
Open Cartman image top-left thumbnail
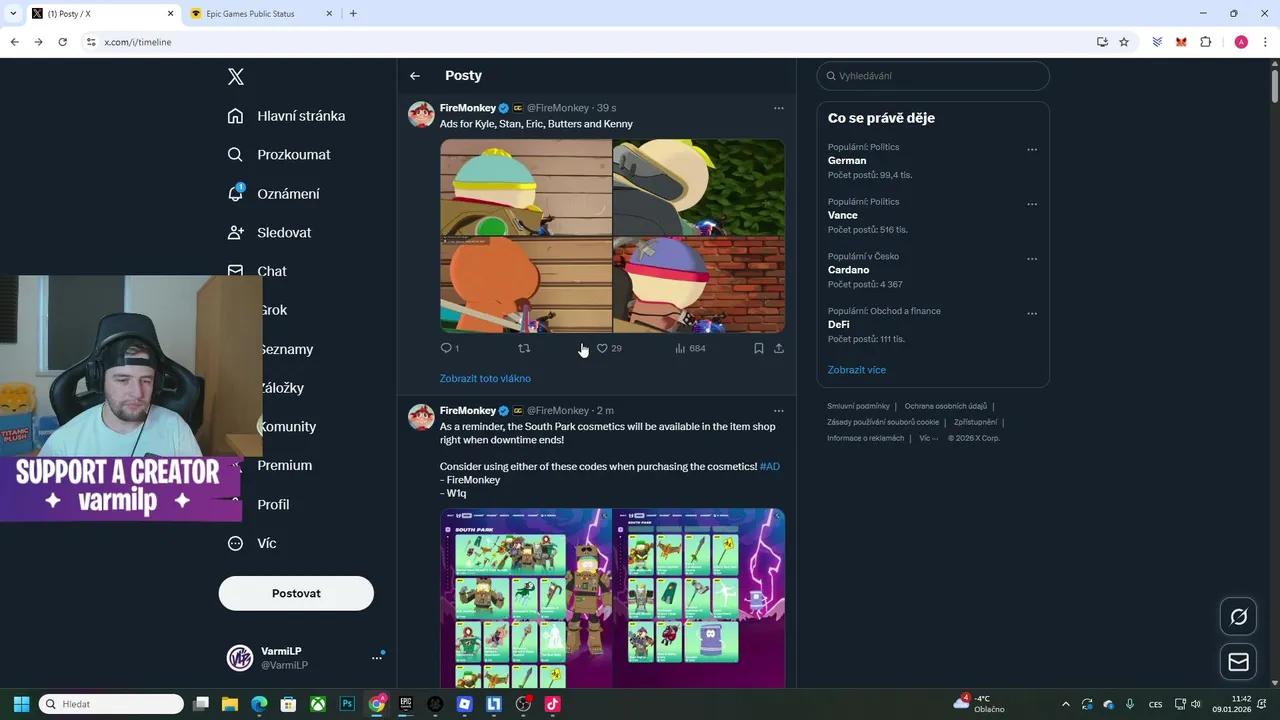[x=526, y=187]
